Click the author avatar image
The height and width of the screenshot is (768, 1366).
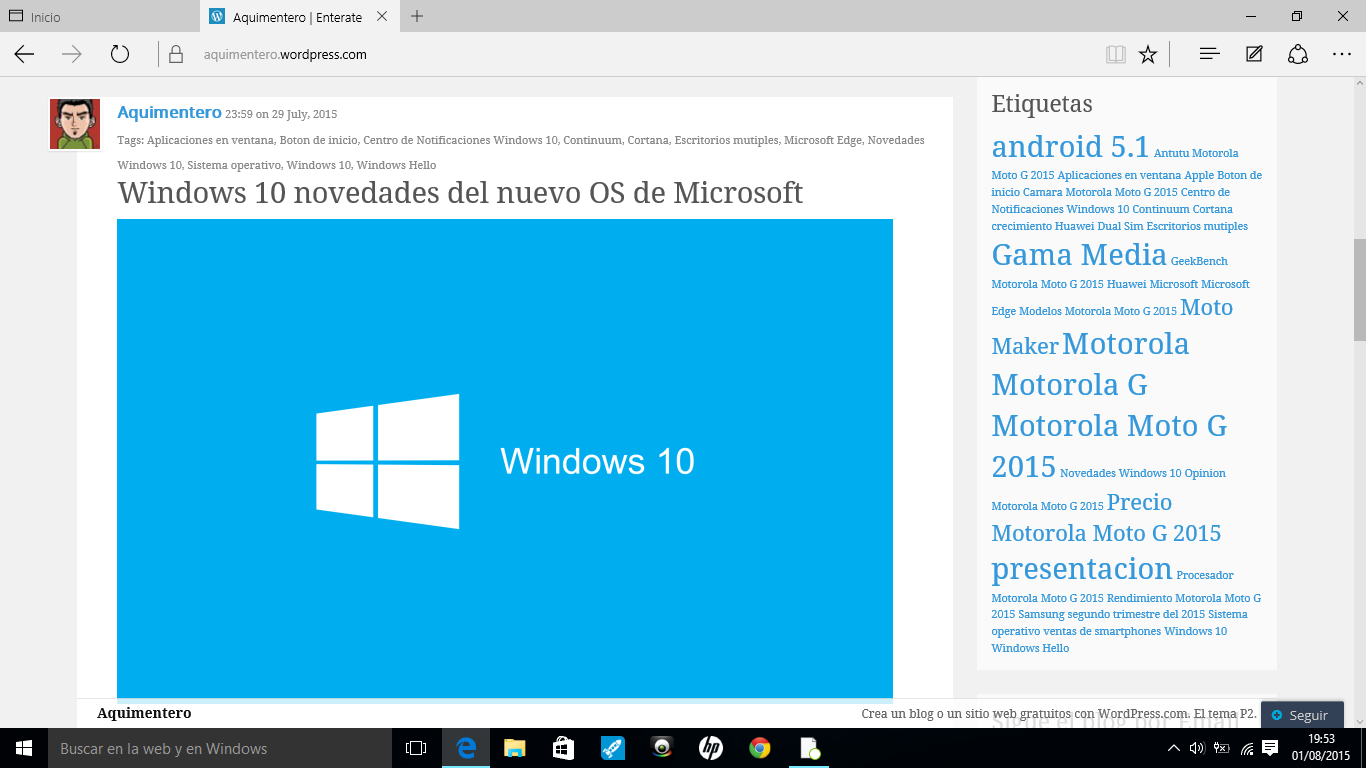pos(75,124)
